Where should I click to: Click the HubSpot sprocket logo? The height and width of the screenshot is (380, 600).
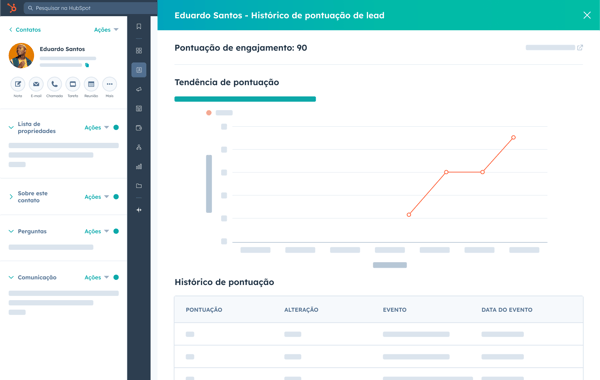point(12,7)
